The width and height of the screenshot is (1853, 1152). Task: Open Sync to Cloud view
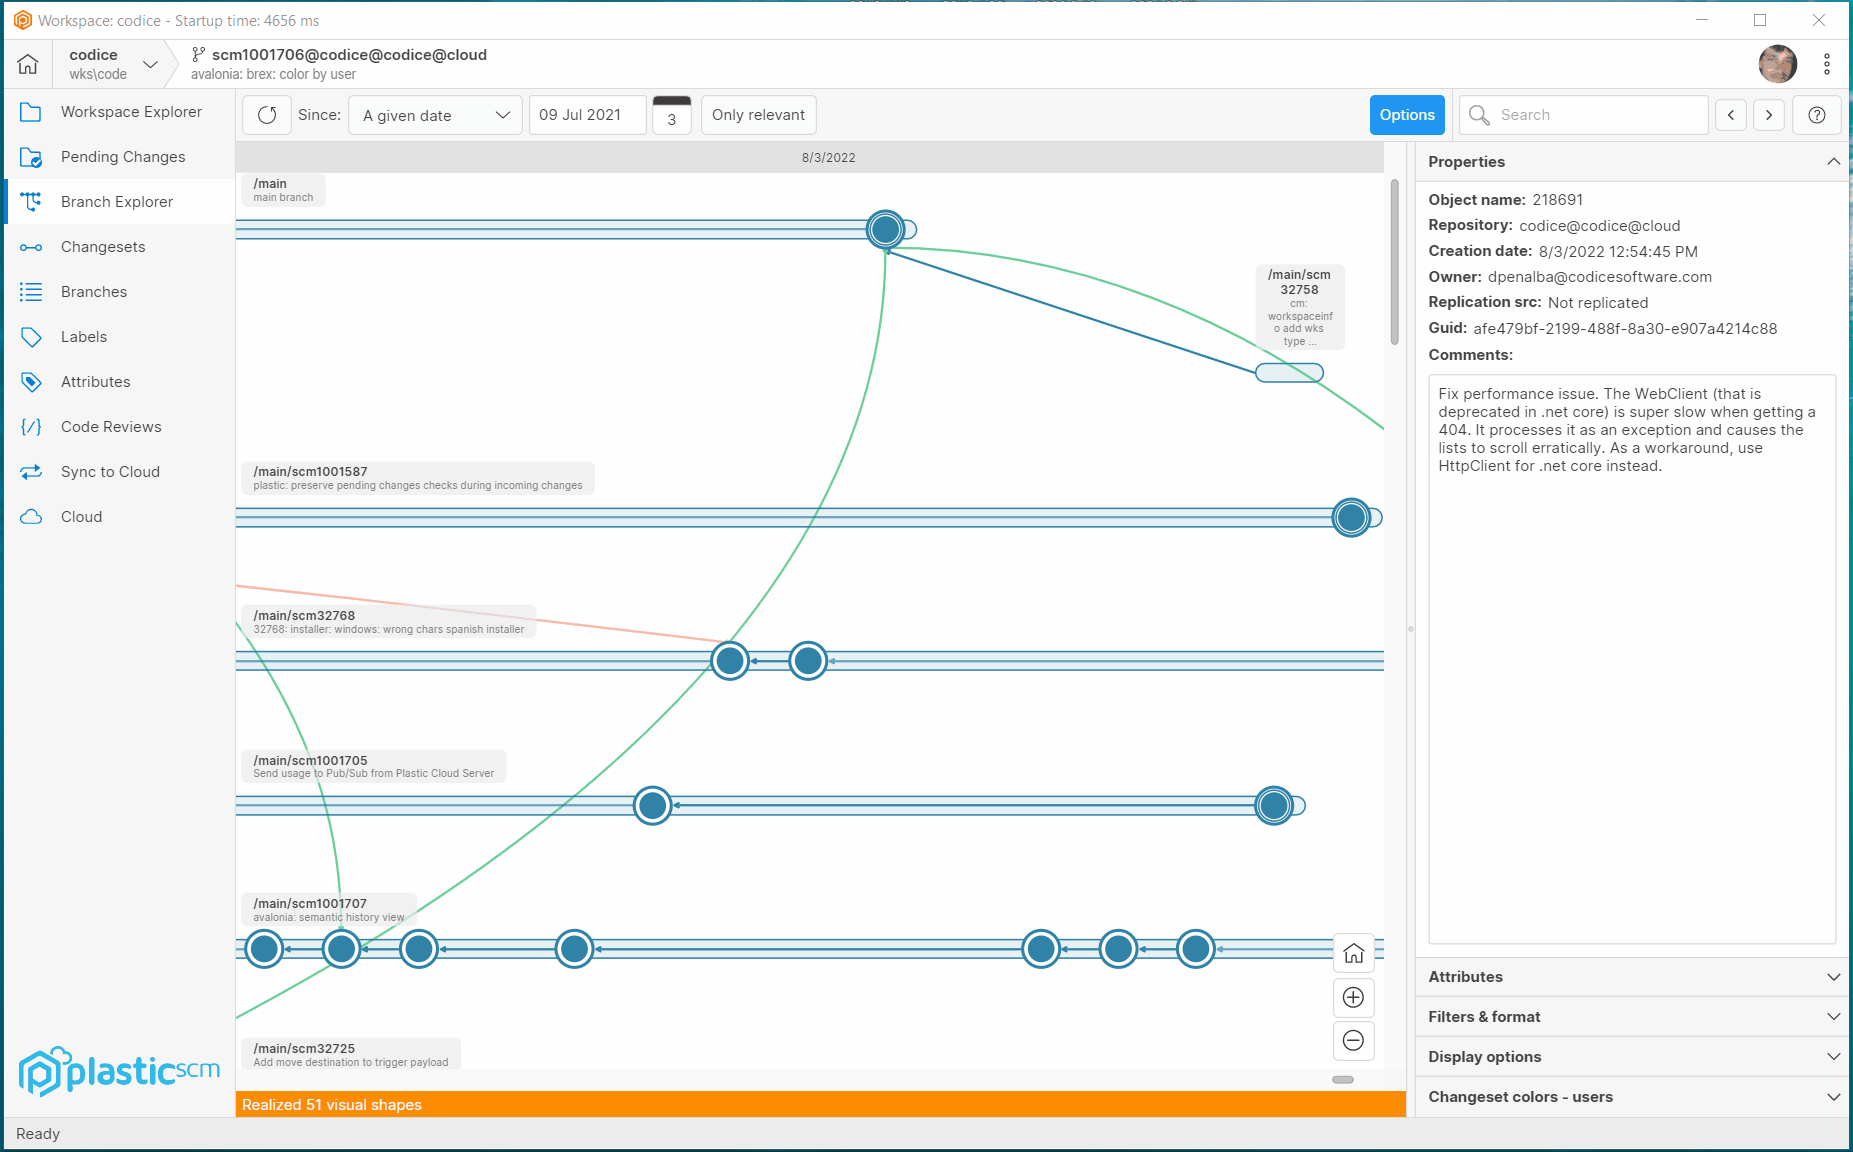pyautogui.click(x=110, y=472)
